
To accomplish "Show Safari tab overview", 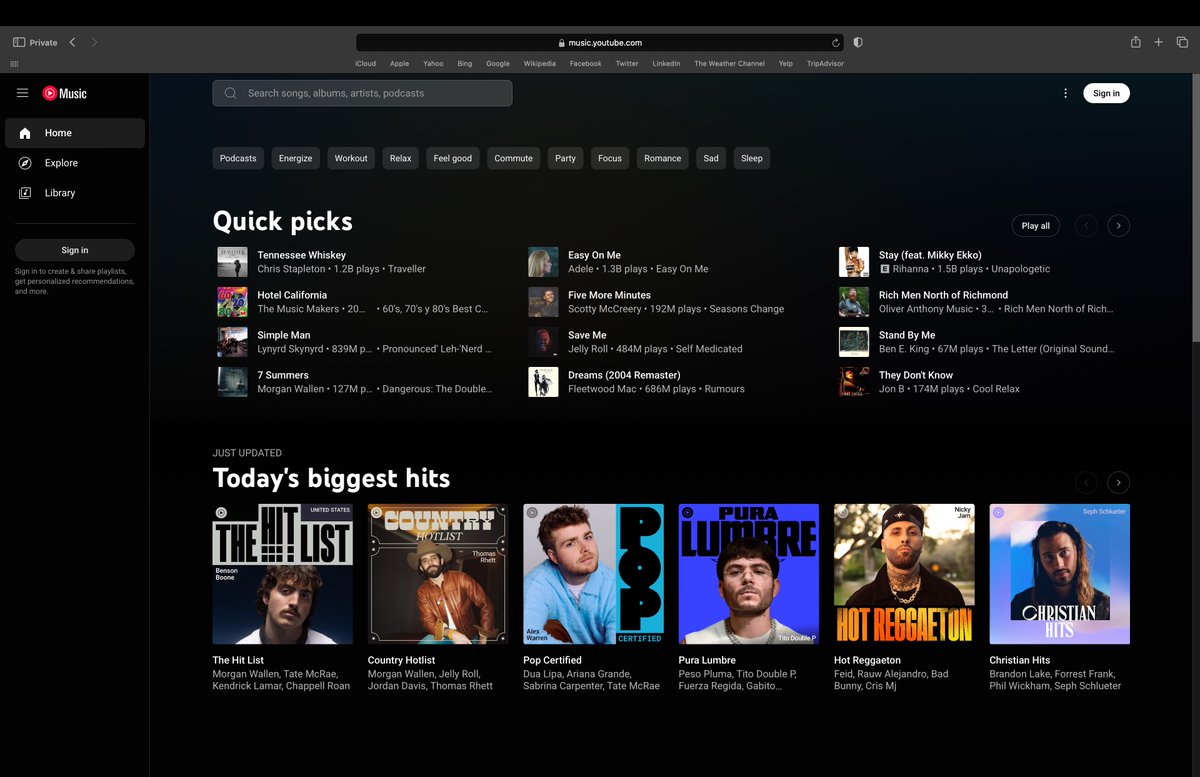I will [1182, 42].
